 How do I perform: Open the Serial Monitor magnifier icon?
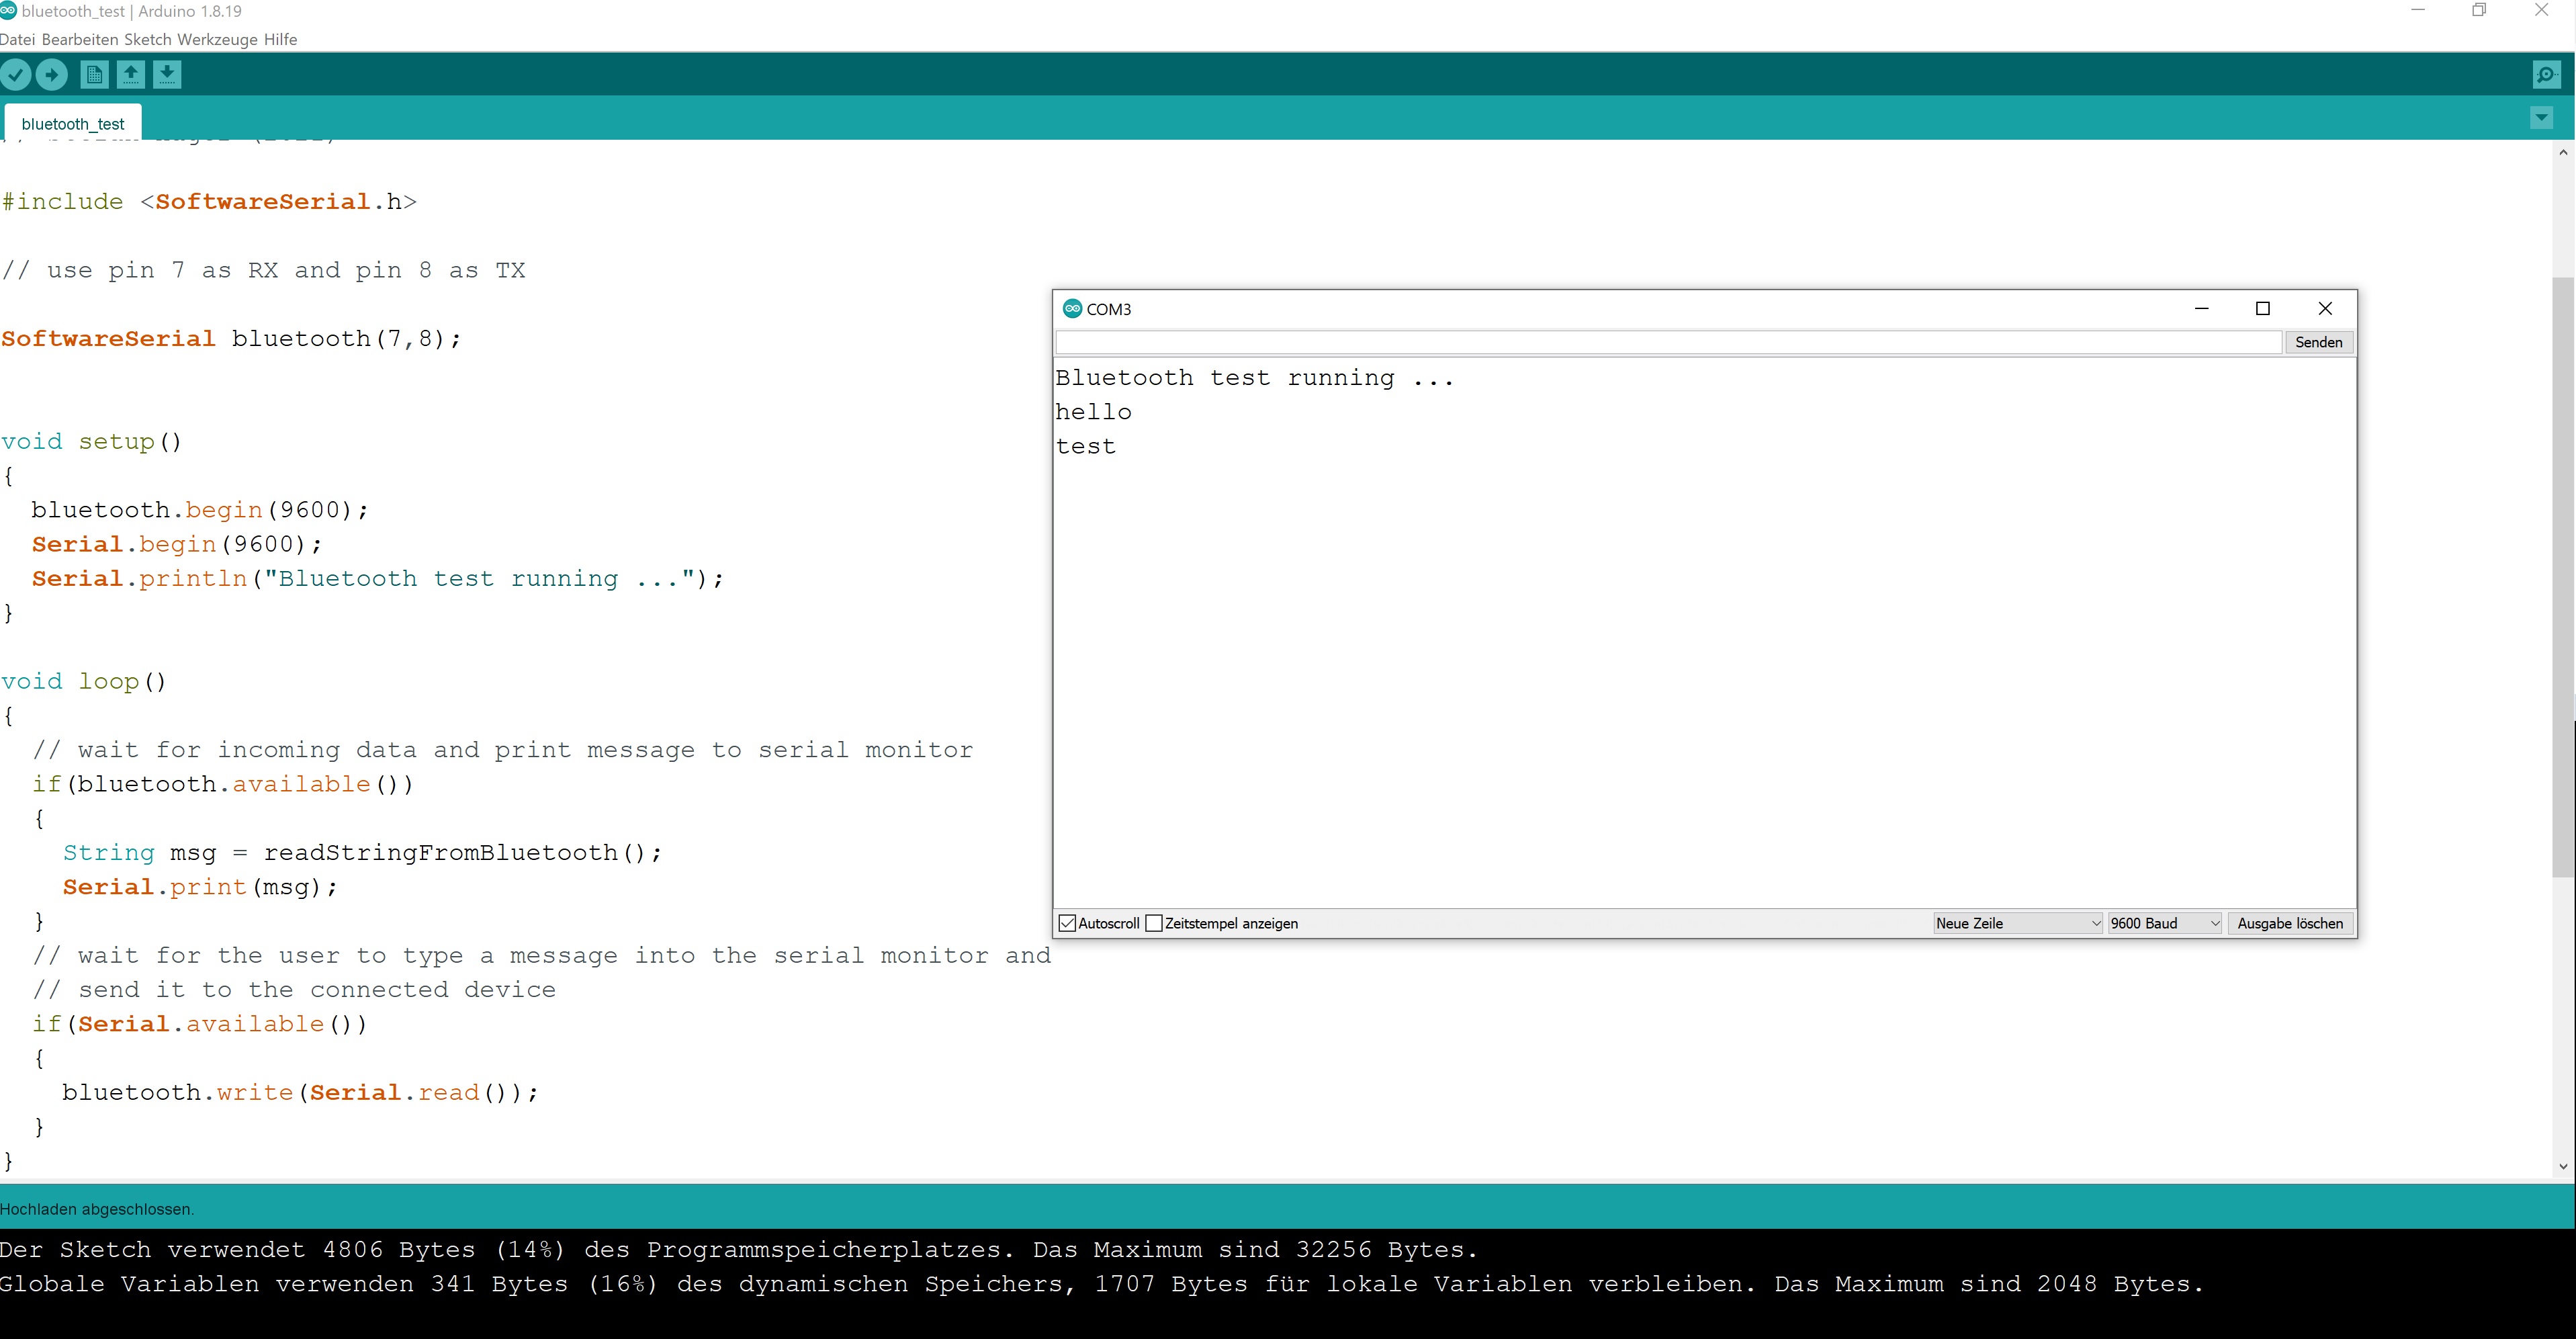click(2546, 74)
